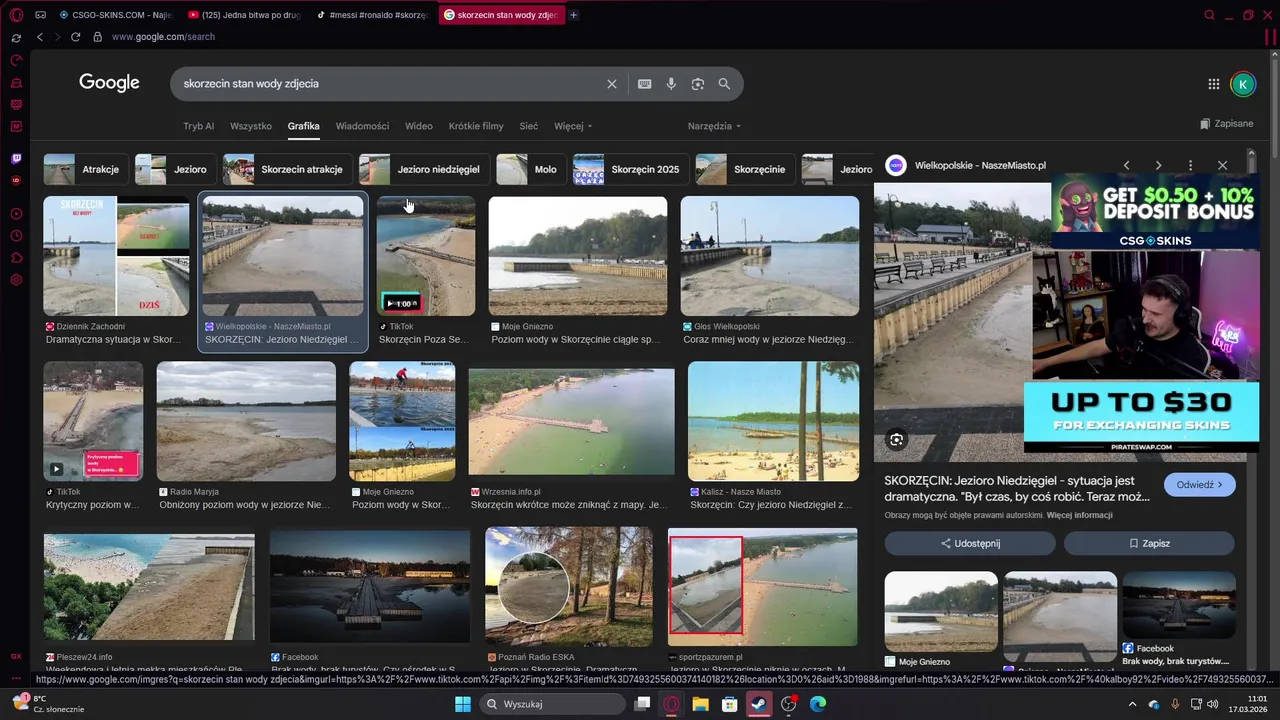Switch to the Wszystko results tab
Viewport: 1280px width, 720px height.
pos(251,126)
